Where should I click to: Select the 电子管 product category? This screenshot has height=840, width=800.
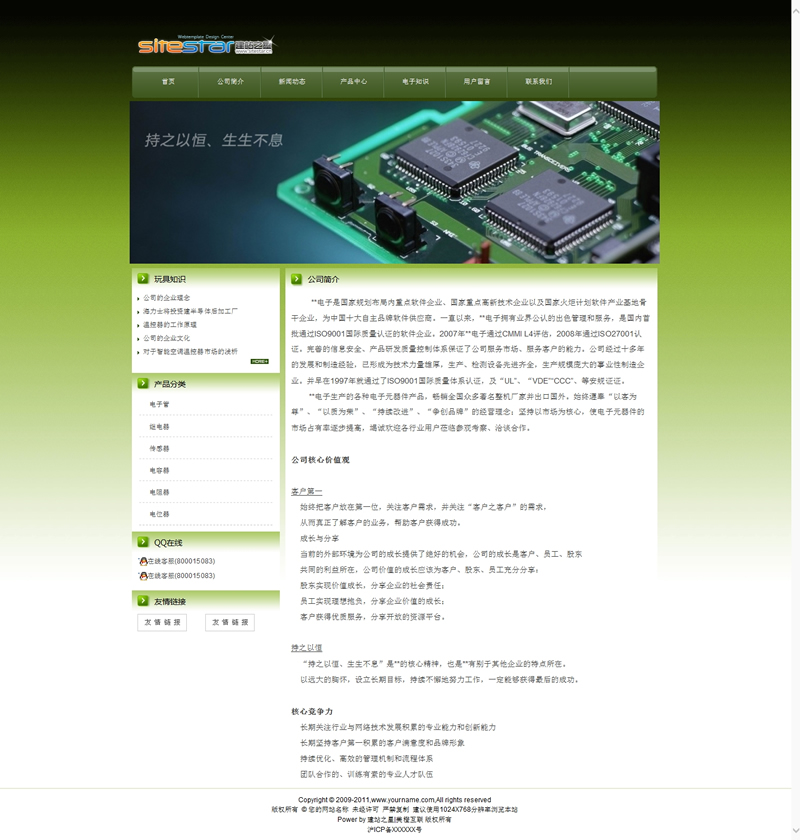click(x=160, y=405)
